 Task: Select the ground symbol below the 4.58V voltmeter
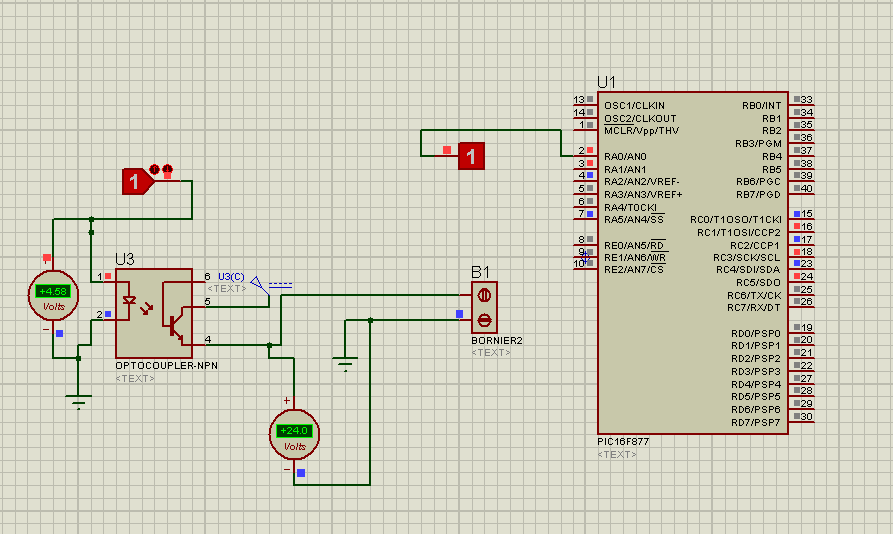point(79,402)
